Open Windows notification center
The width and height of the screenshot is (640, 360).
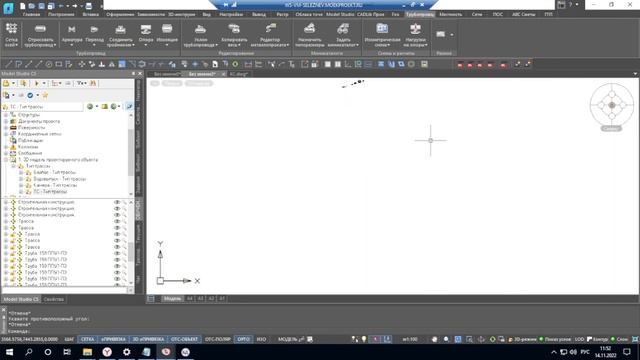point(627,352)
